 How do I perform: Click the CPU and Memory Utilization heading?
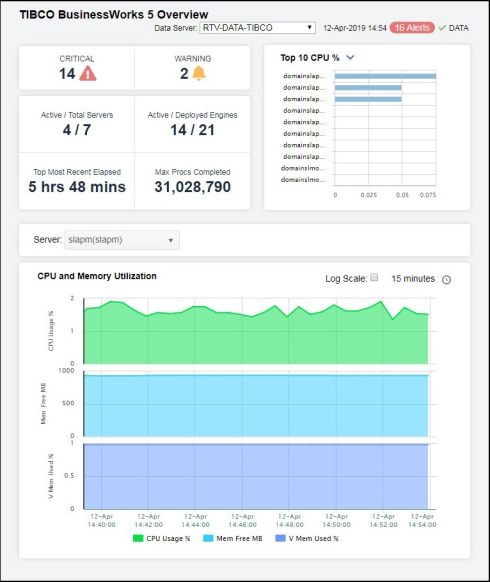tap(97, 276)
